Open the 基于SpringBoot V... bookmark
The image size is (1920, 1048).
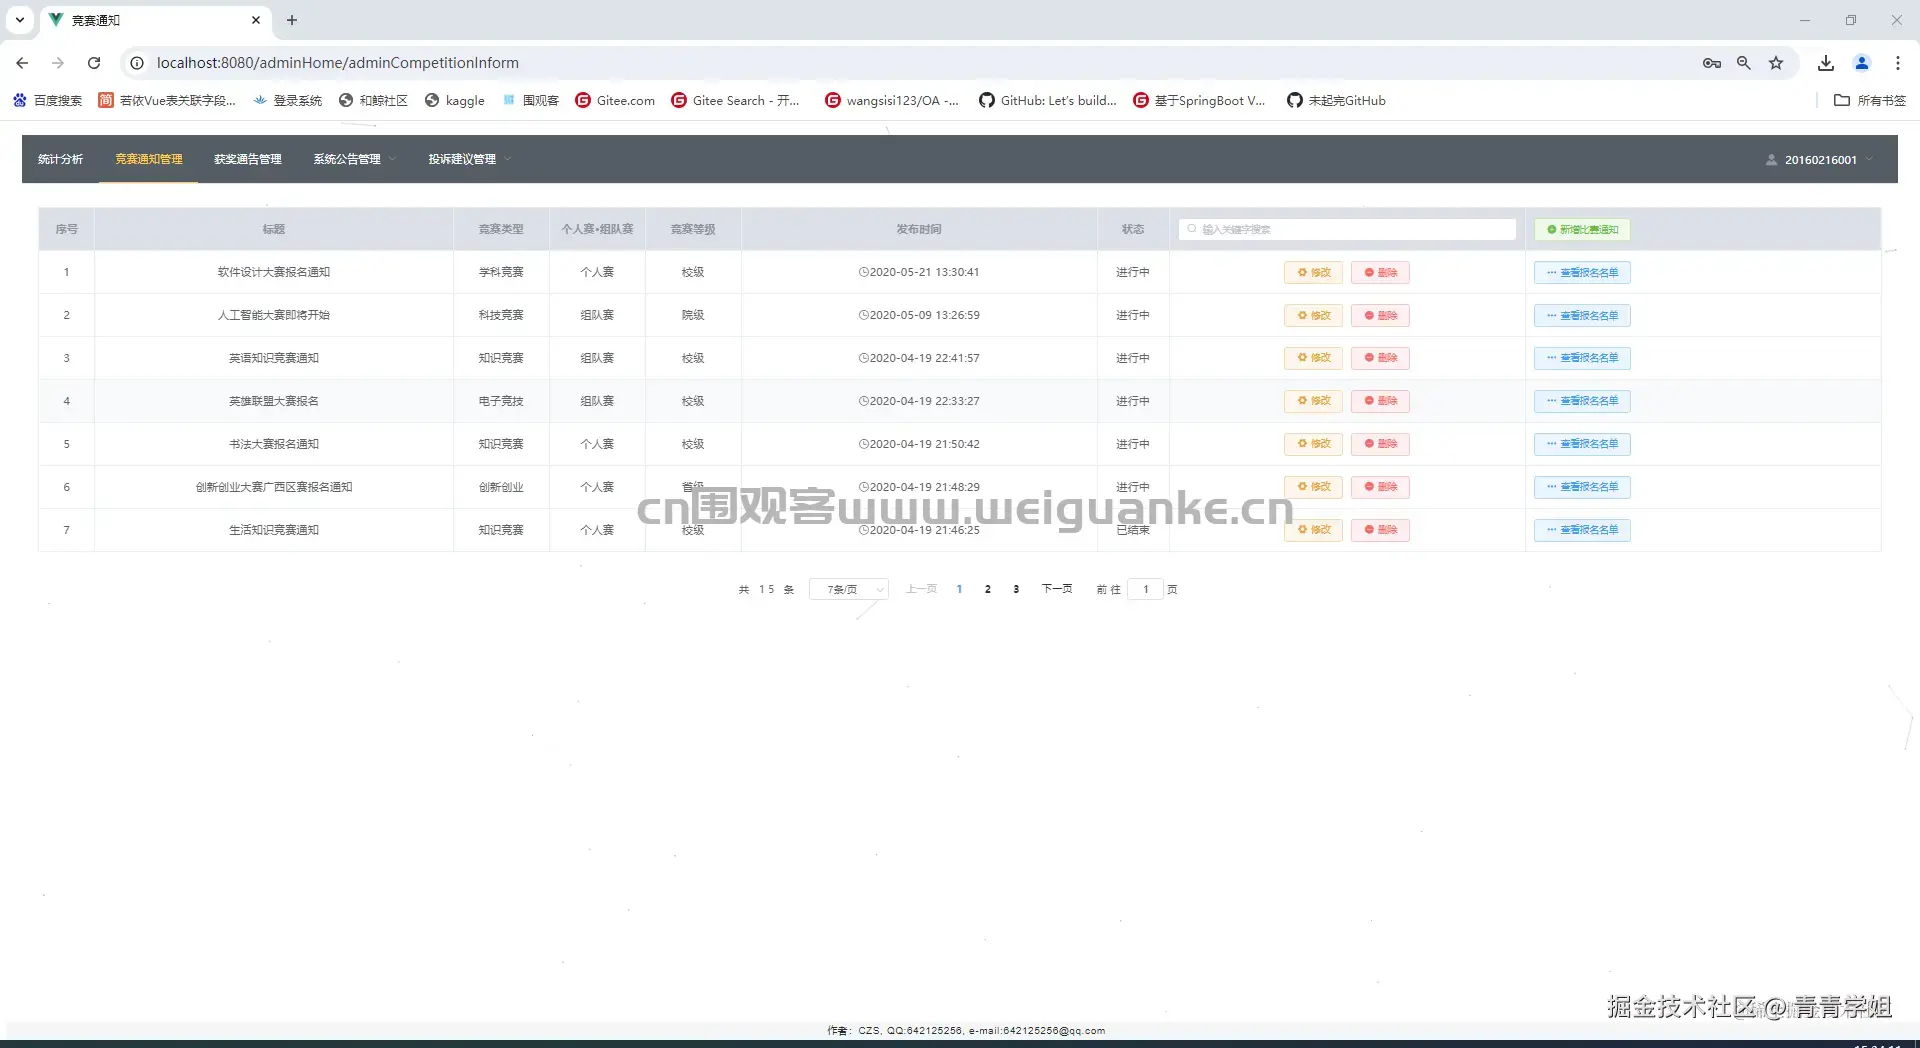(x=1199, y=100)
